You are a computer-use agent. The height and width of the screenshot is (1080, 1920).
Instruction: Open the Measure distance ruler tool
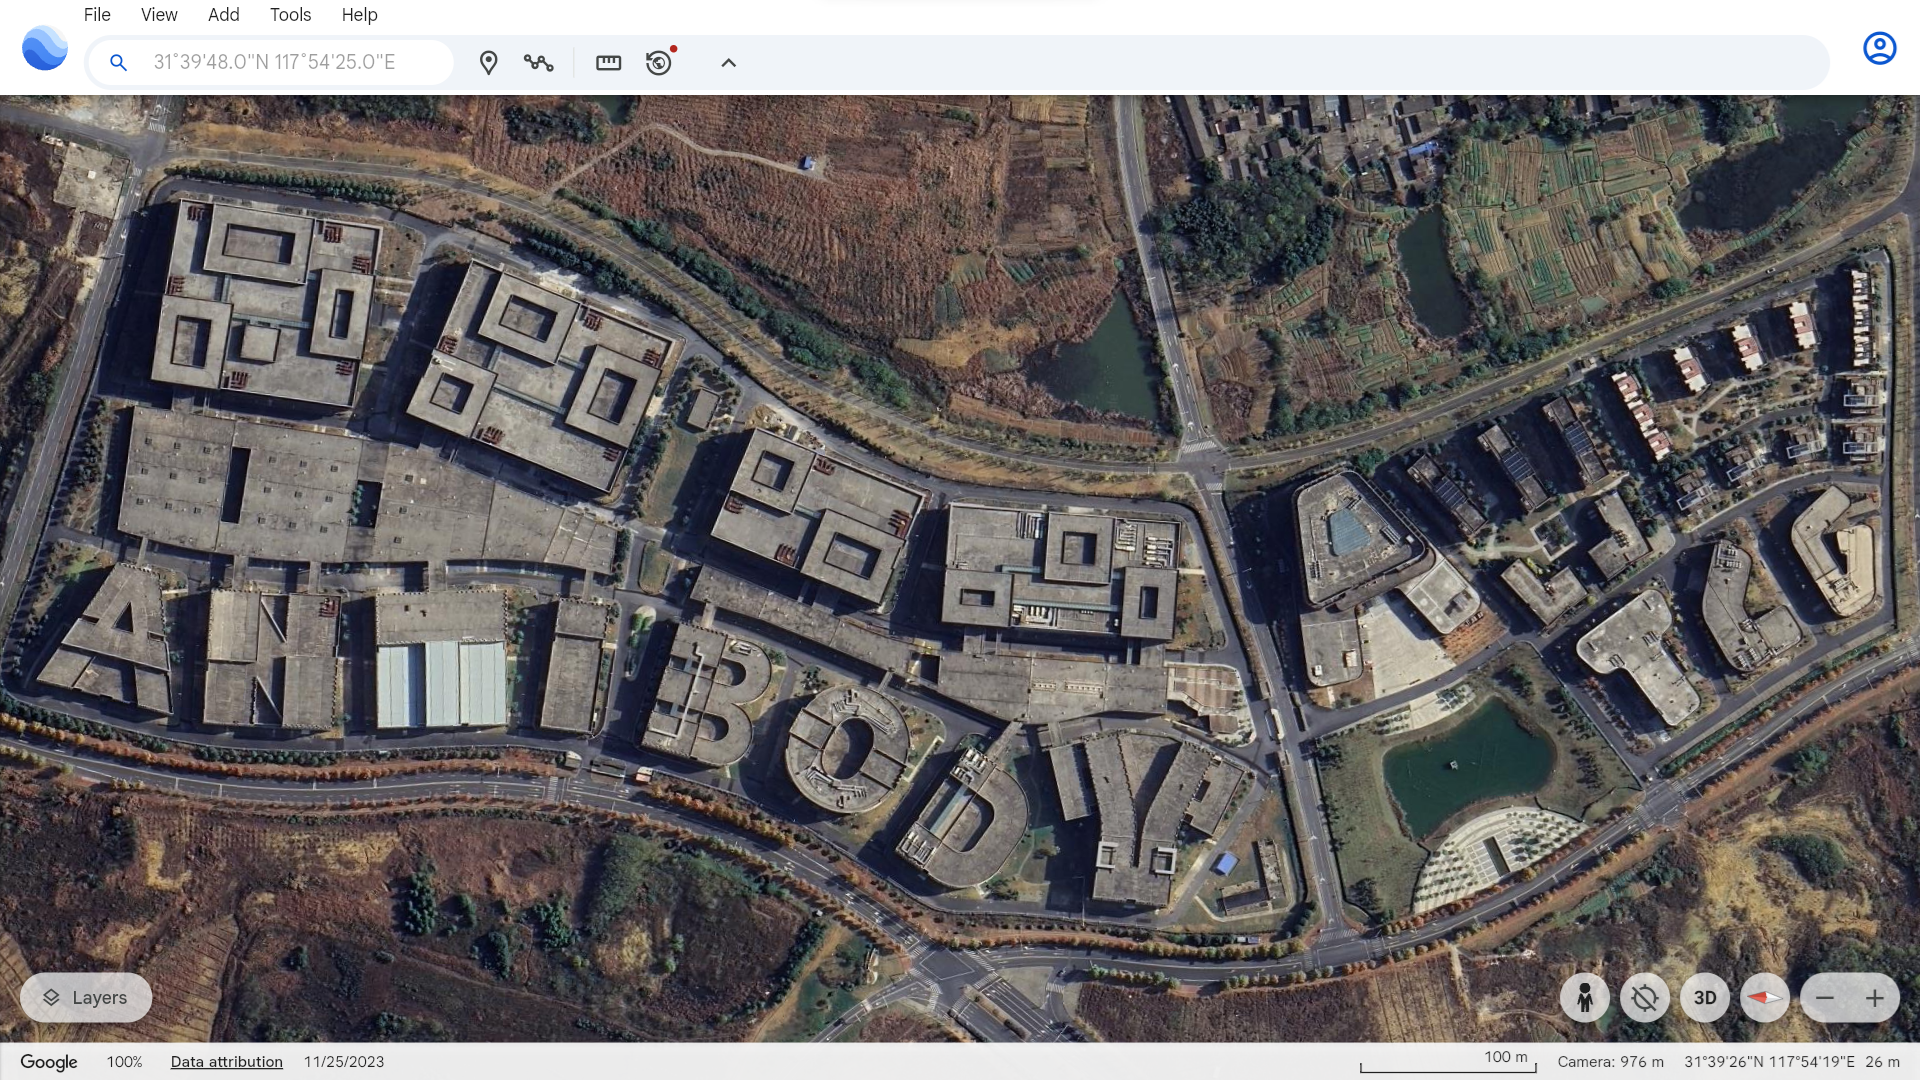608,63
